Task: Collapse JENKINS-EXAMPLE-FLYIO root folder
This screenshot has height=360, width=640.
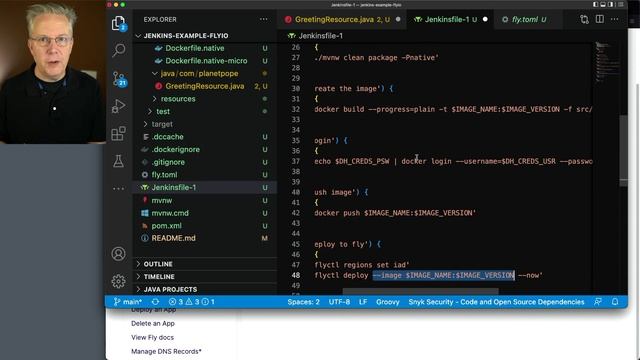Action: click(186, 36)
